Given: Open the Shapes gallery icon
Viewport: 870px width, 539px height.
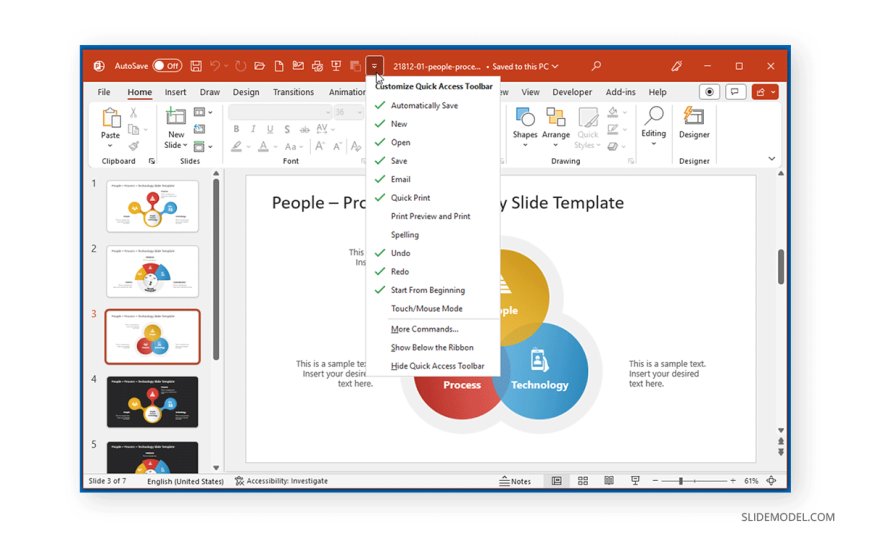Looking at the screenshot, I should (x=525, y=120).
